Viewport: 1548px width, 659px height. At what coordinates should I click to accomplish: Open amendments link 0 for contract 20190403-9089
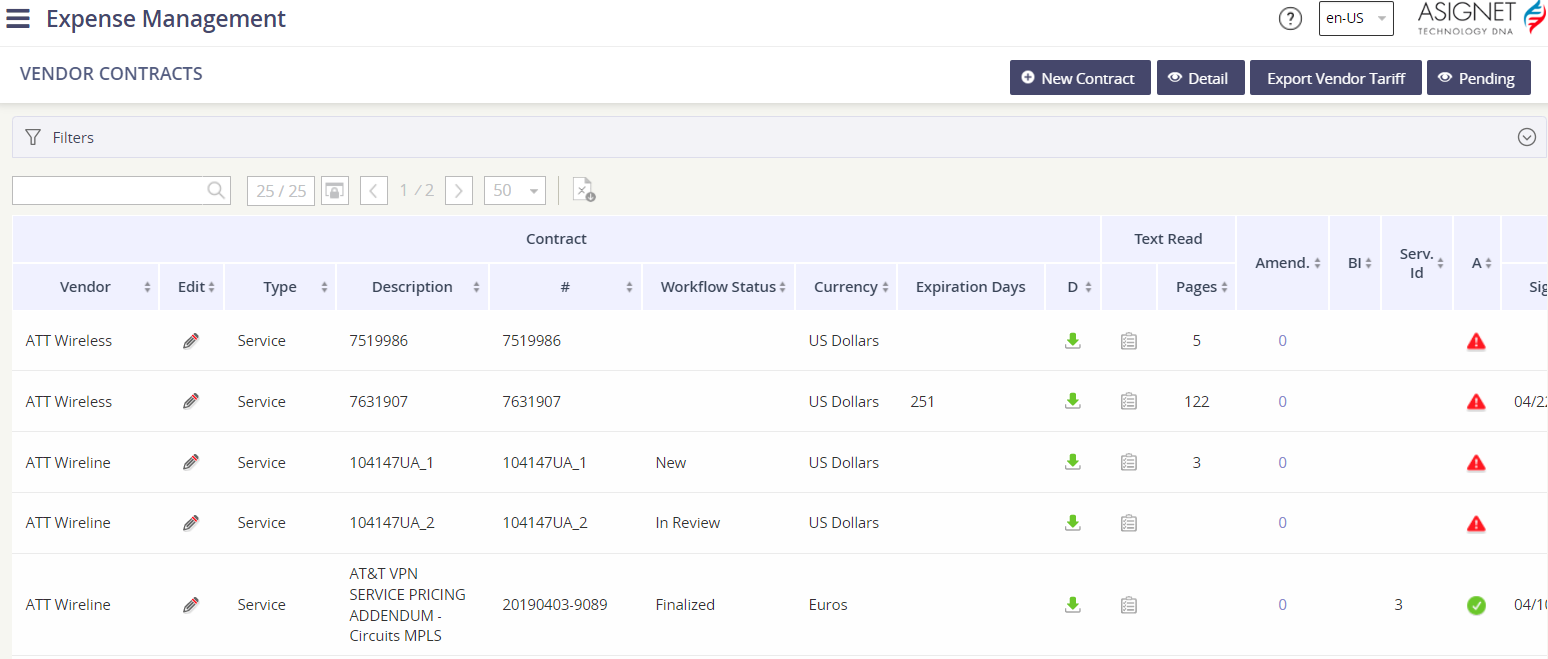point(1283,605)
